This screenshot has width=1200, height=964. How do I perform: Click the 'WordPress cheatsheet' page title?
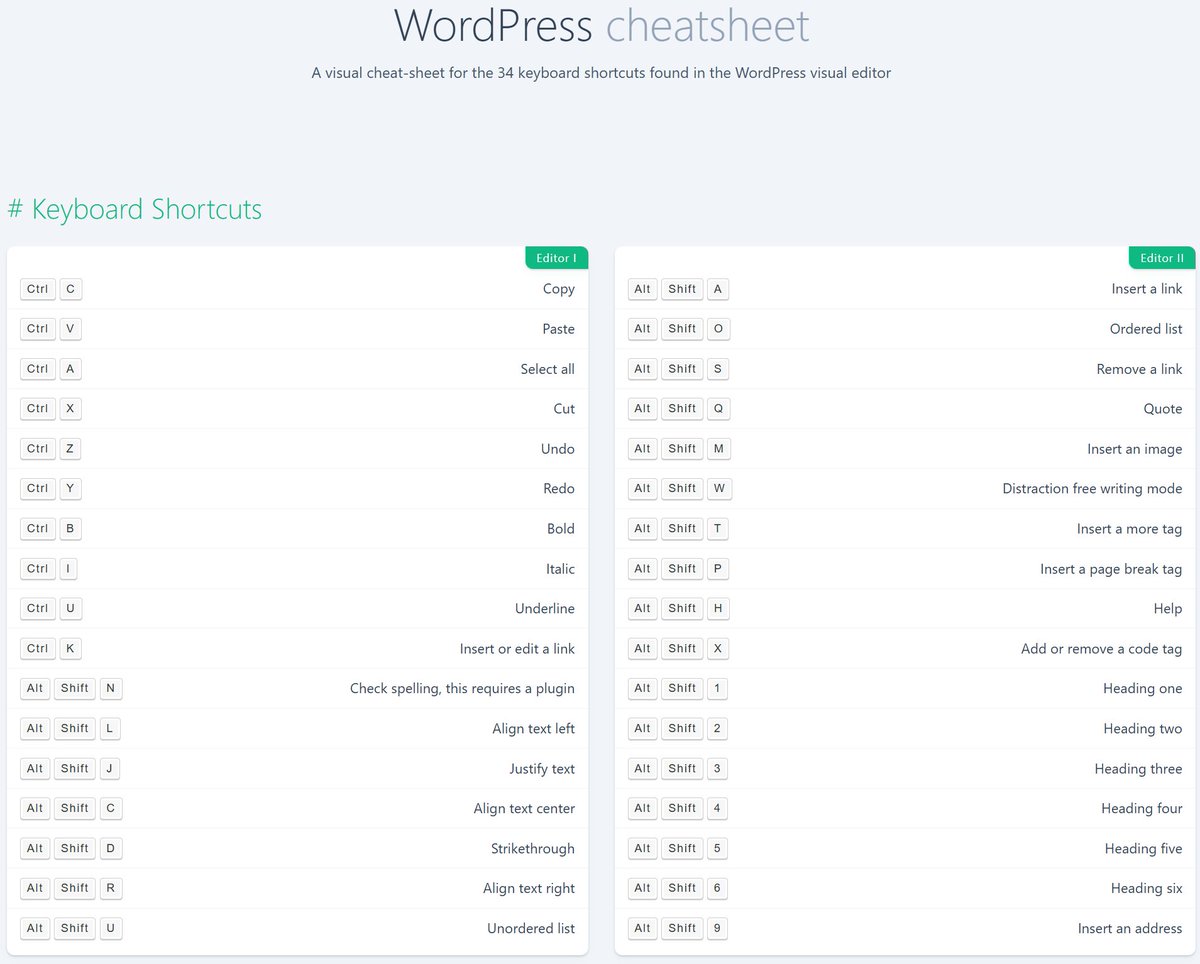[601, 25]
